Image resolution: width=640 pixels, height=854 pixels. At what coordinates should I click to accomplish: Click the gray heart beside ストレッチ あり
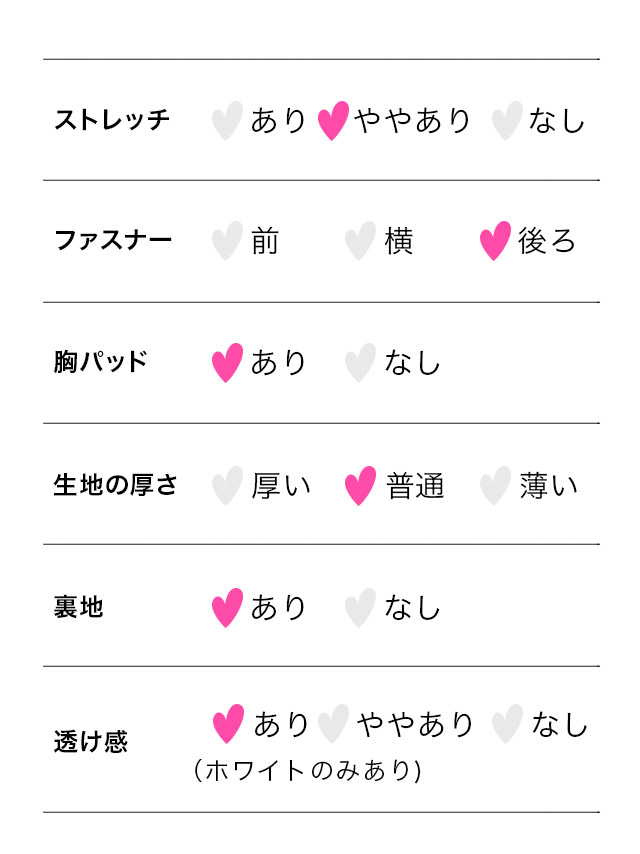coord(228,121)
